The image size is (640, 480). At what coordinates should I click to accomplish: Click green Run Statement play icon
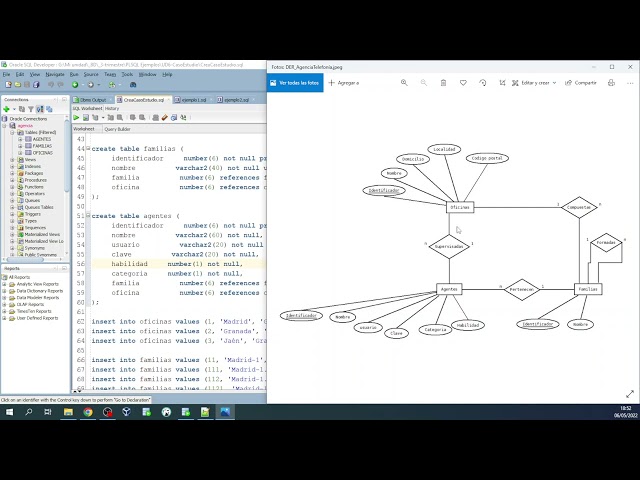coord(76,118)
